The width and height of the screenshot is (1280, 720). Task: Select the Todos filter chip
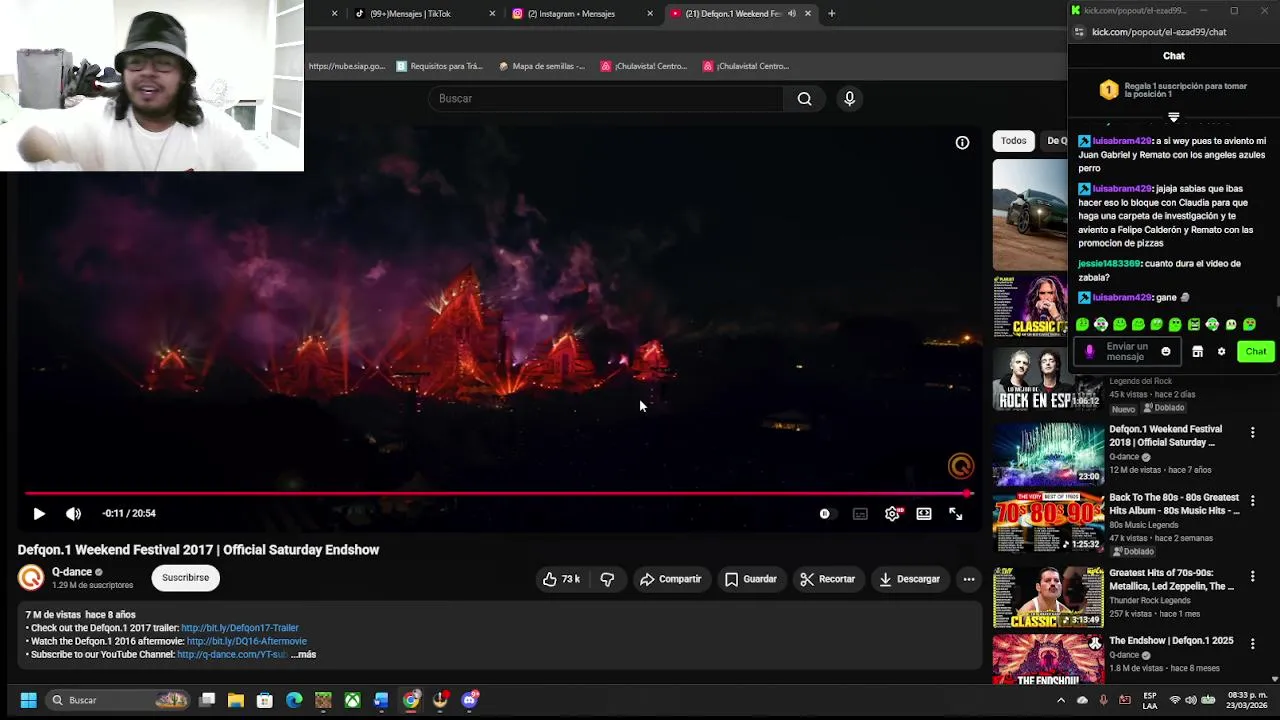pos(1013,141)
